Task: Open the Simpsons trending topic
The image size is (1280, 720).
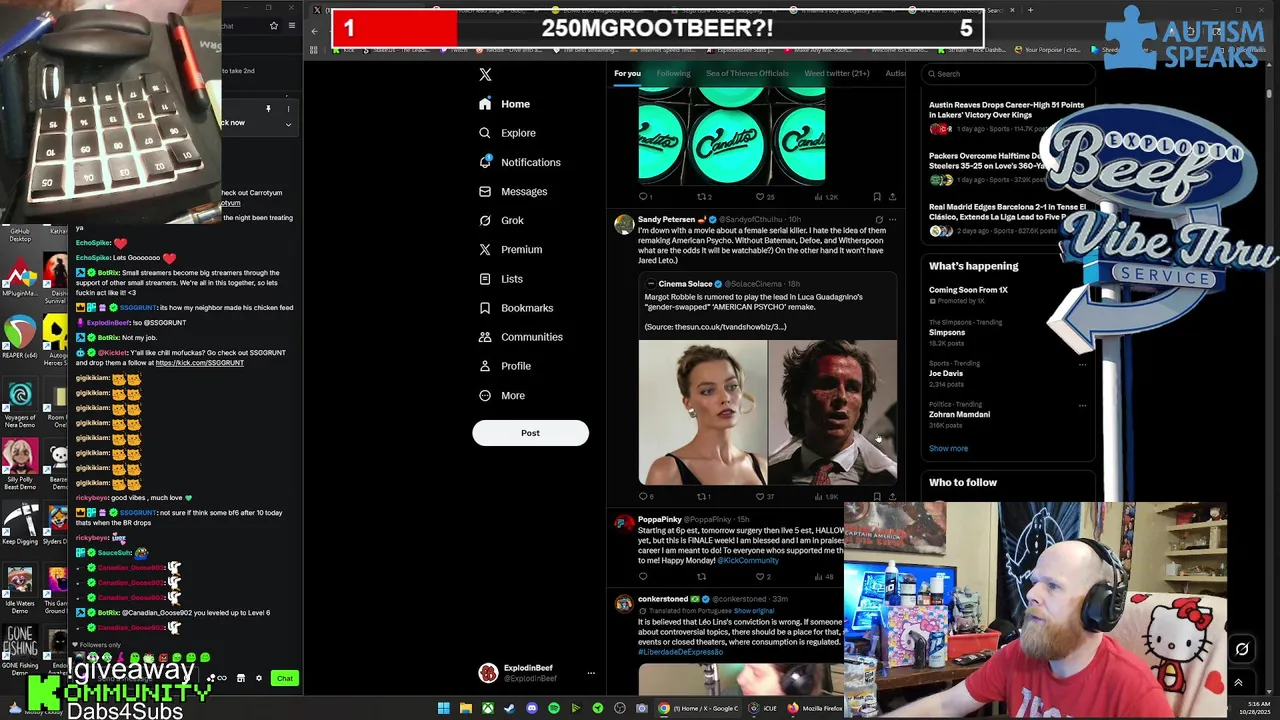Action: coord(1006,332)
